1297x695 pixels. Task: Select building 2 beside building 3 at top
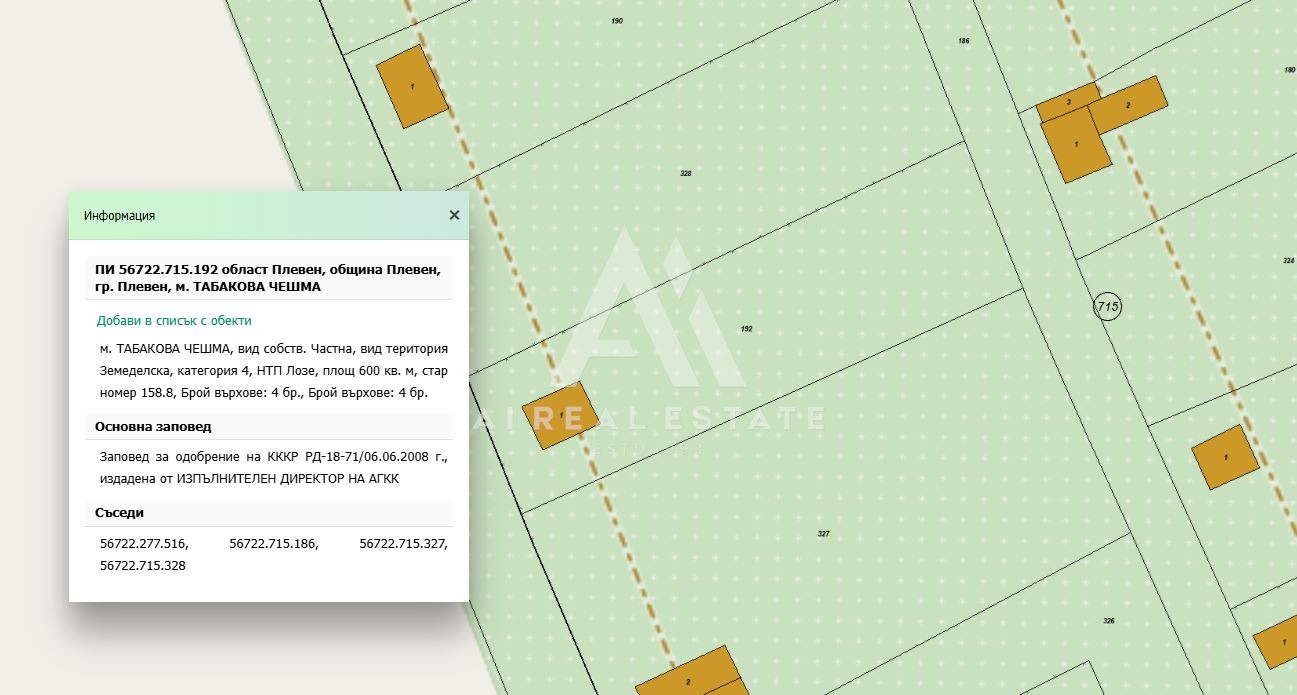(x=1128, y=105)
